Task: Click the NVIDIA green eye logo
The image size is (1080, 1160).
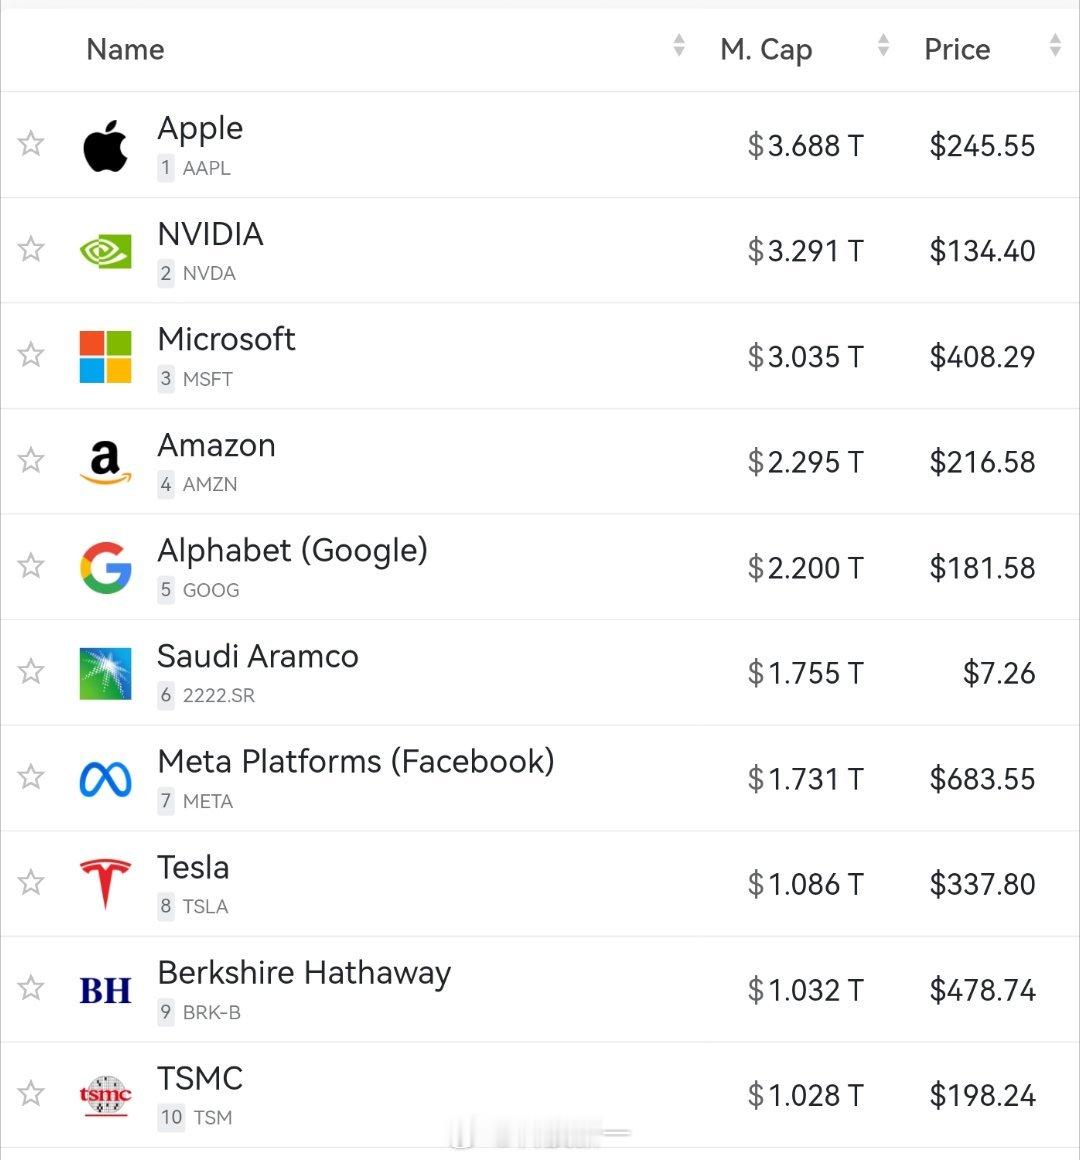Action: click(105, 252)
